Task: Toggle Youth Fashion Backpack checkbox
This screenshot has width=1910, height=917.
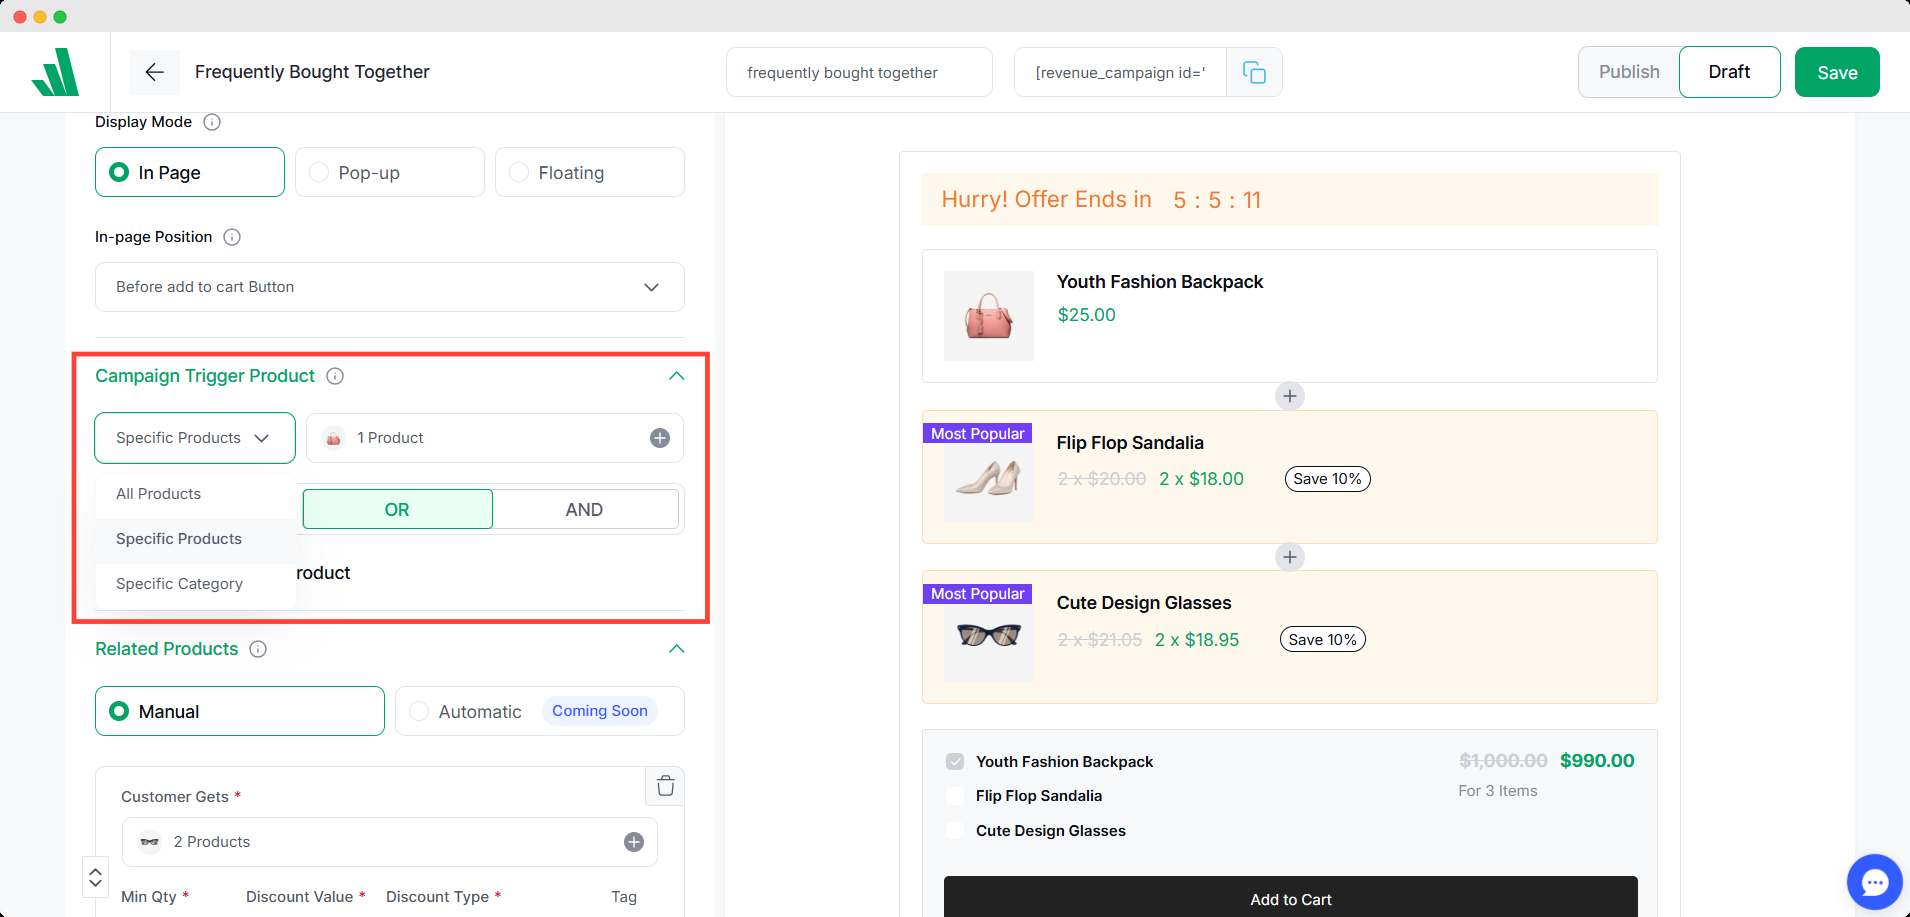Action: (x=955, y=762)
